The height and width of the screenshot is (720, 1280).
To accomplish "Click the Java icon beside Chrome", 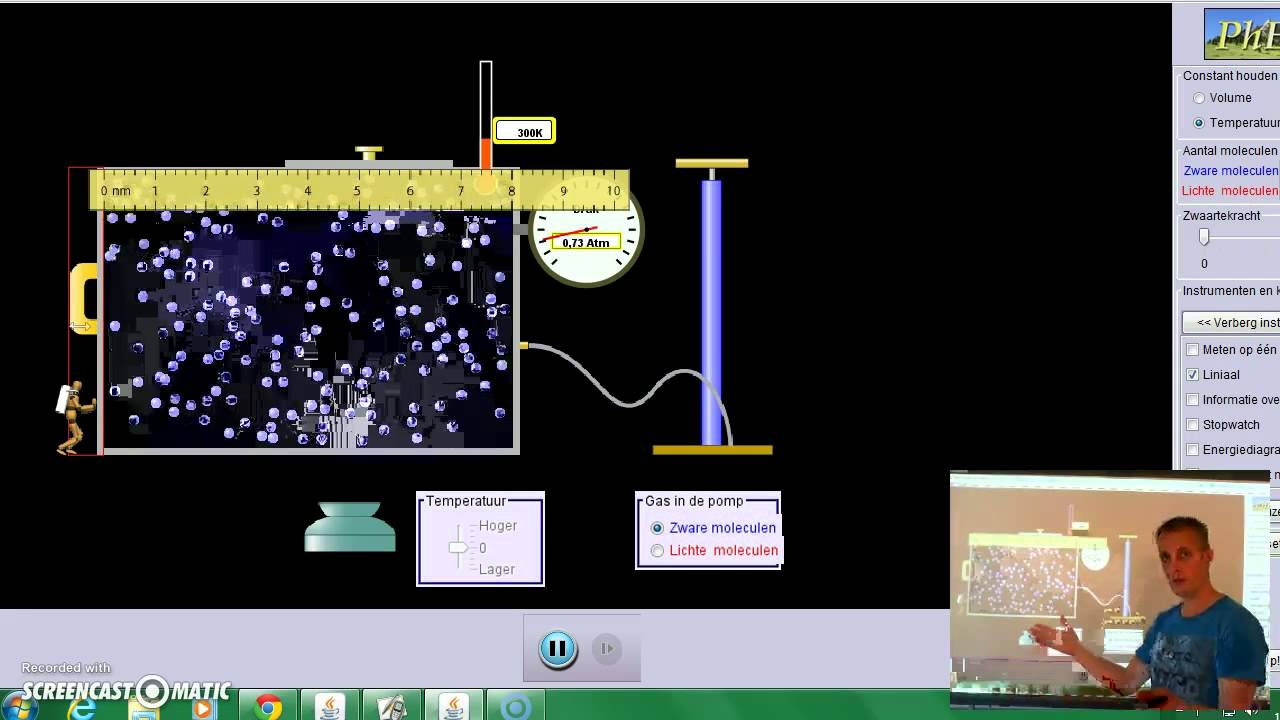I will (330, 708).
